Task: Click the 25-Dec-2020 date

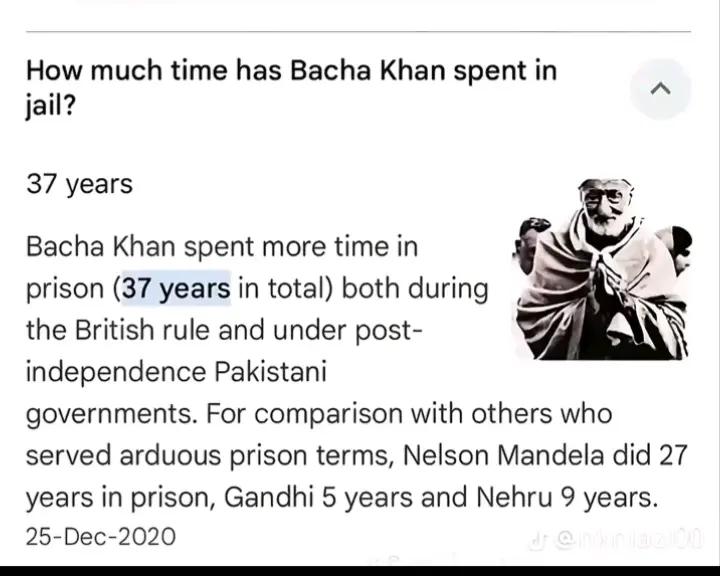Action: point(100,537)
